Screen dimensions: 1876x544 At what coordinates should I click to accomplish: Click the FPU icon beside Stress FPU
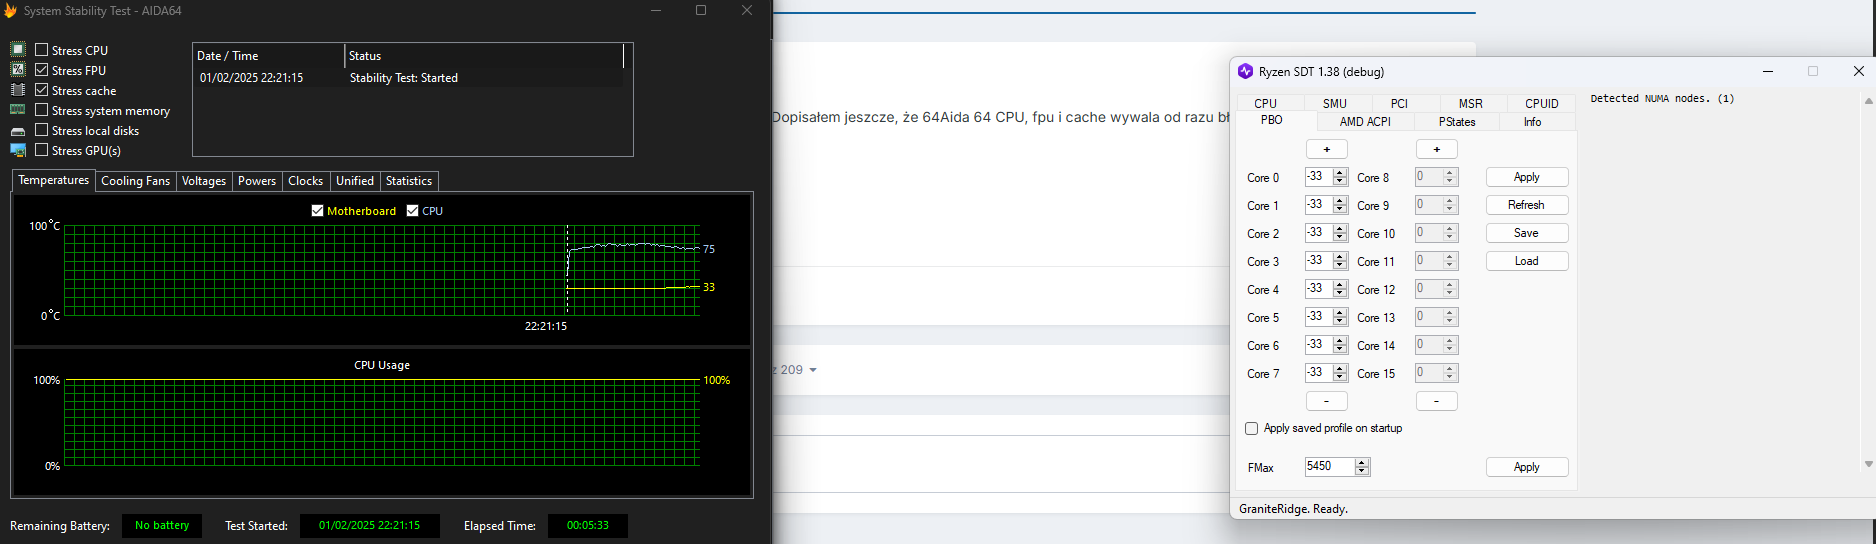point(18,70)
